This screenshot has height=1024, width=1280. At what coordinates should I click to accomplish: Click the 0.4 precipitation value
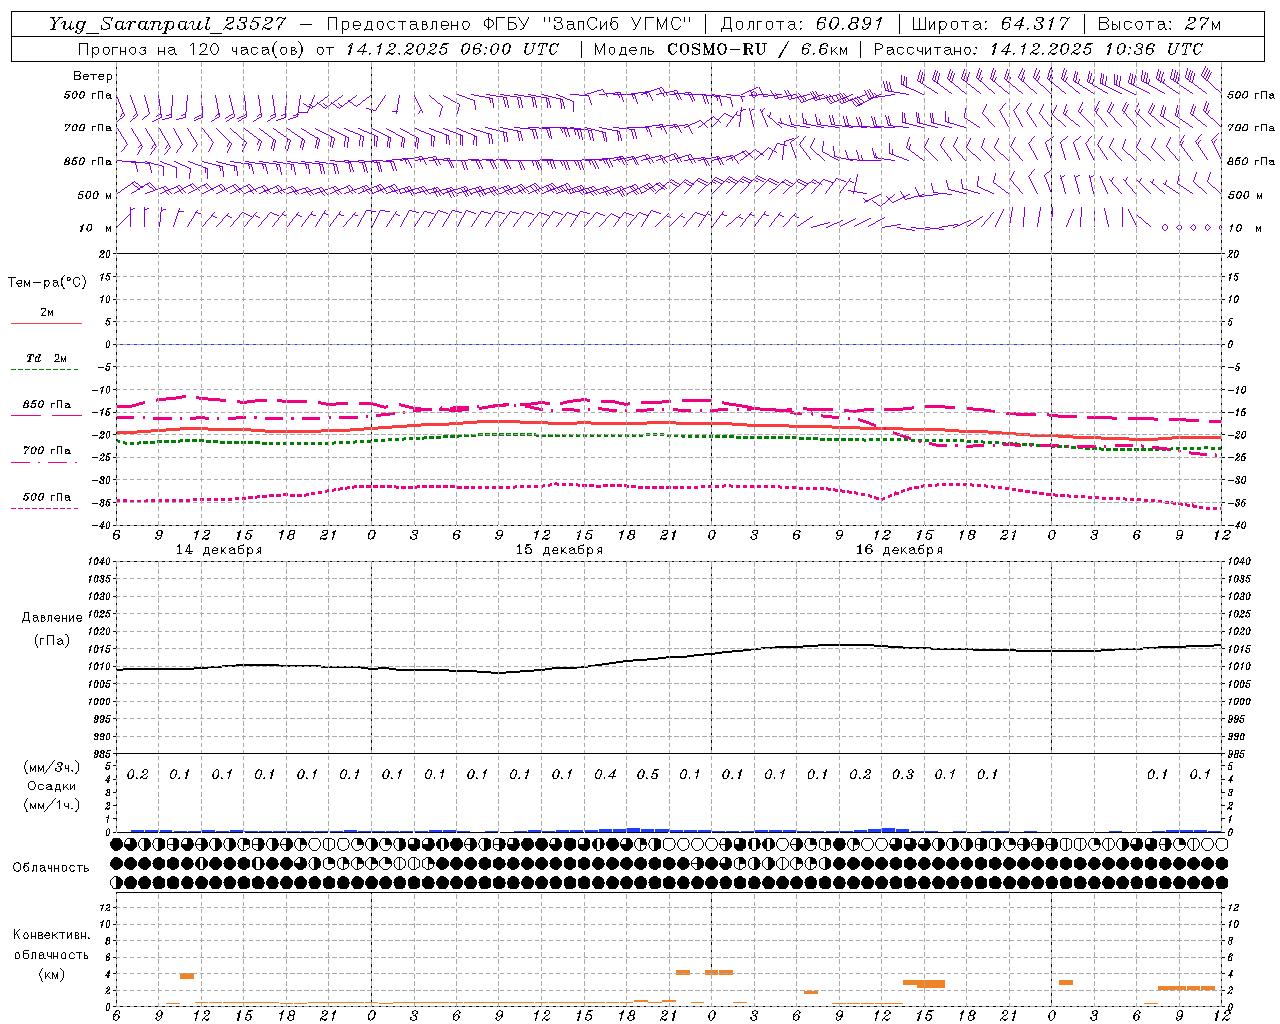pos(605,775)
